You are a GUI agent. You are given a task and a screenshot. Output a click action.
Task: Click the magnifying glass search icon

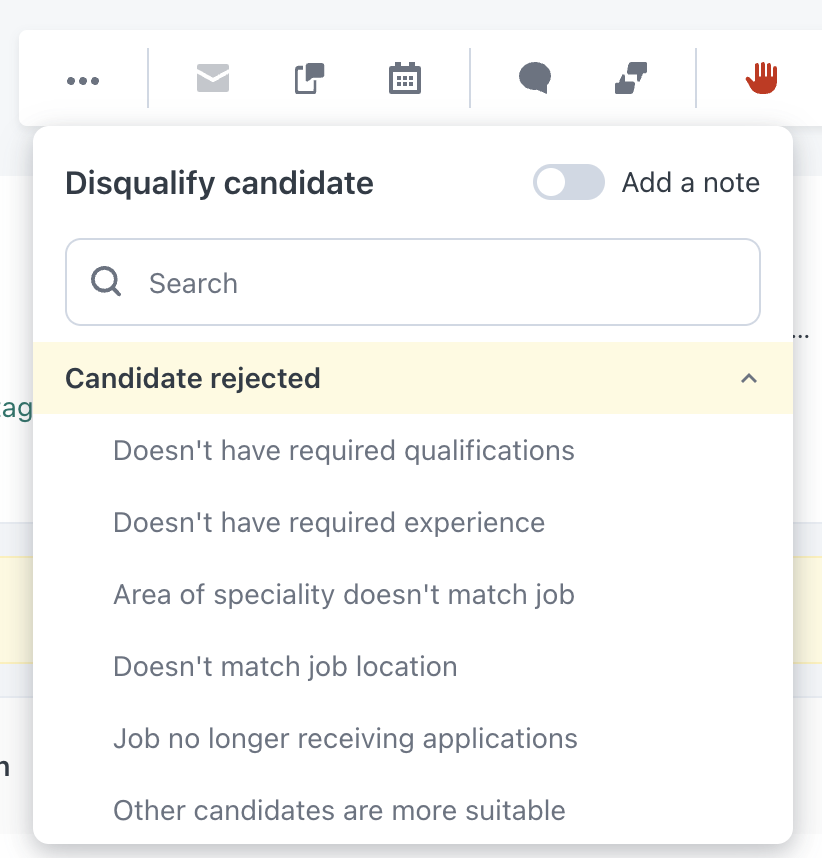click(106, 282)
